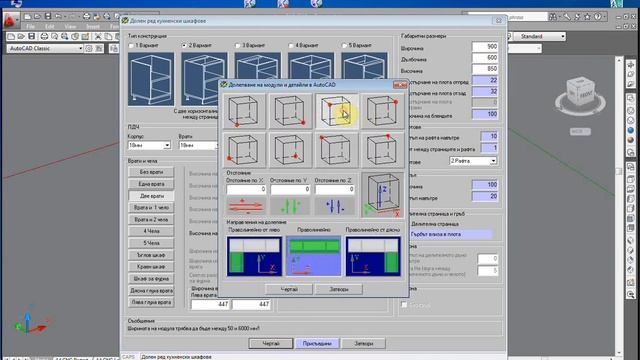Open File menu in AutoCAD
Screen dimensions: 640x360
pos(30,27)
